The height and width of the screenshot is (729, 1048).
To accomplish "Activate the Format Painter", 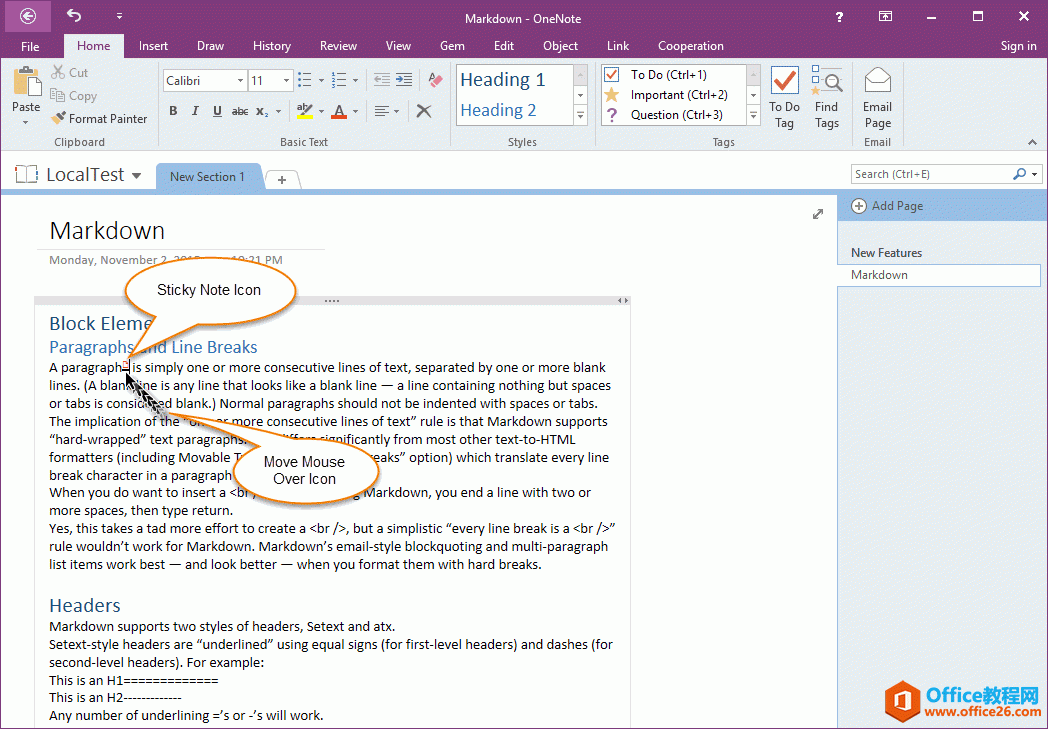I will click(x=99, y=118).
